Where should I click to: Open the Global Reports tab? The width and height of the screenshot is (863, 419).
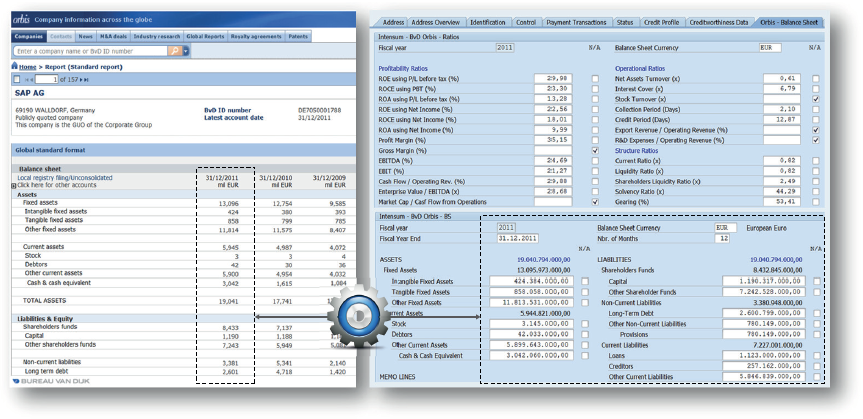[205, 36]
